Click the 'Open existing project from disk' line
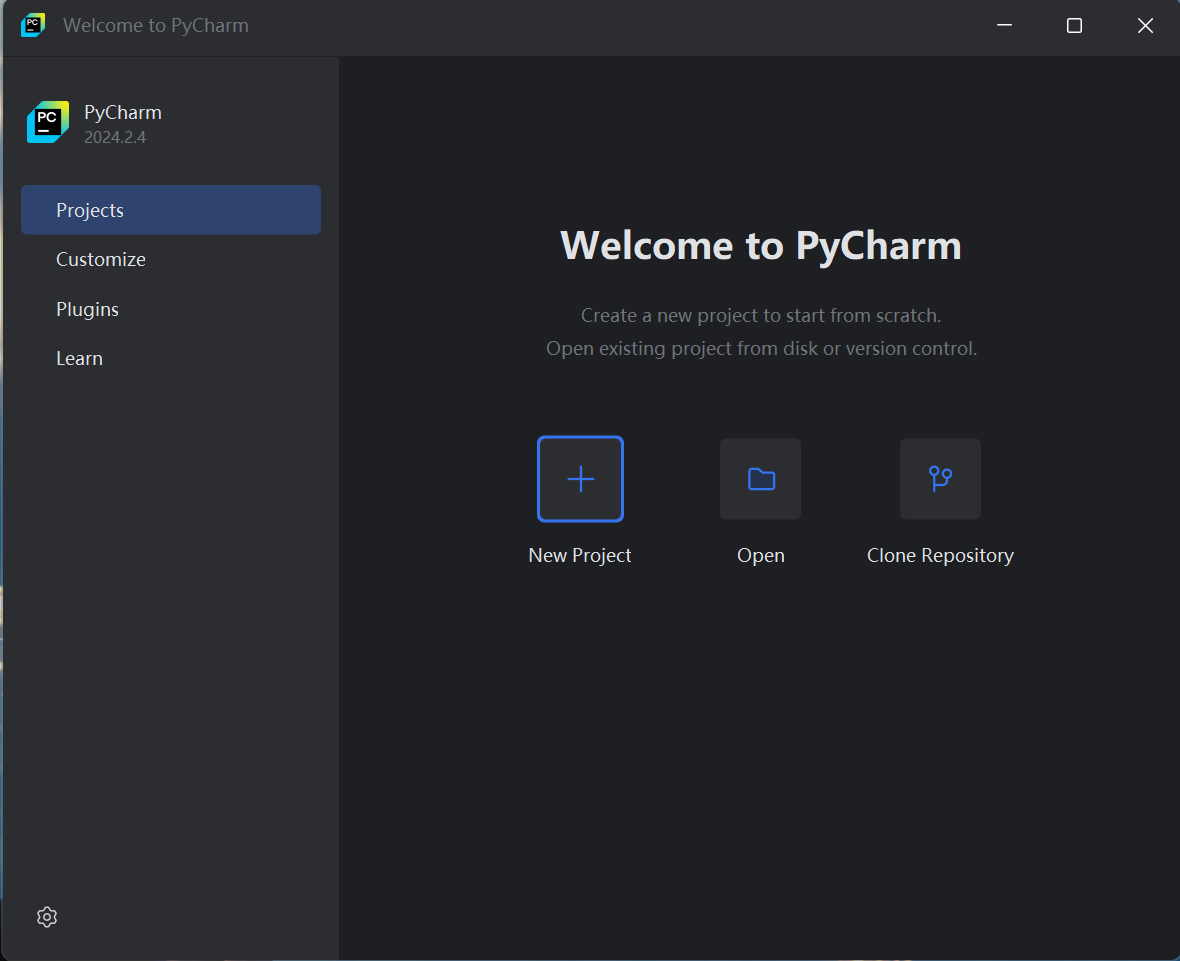Screen dimensions: 1180x961 coord(762,348)
